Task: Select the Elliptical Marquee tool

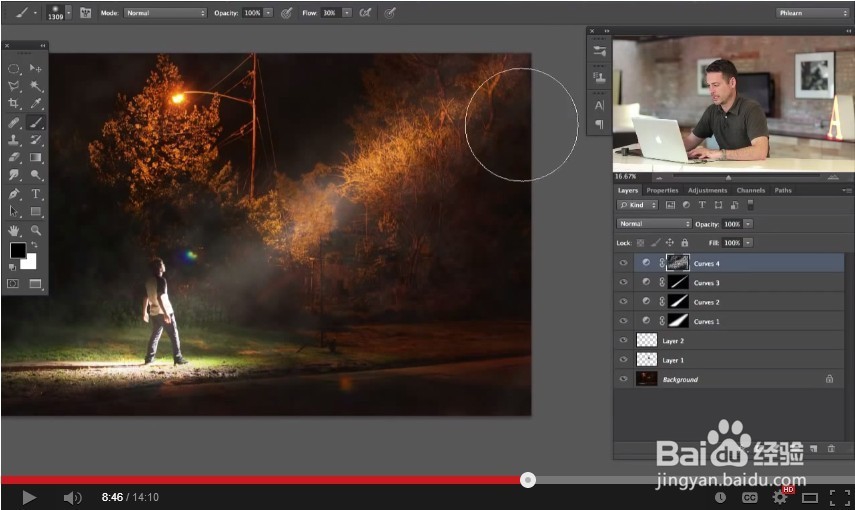Action: click(x=14, y=69)
